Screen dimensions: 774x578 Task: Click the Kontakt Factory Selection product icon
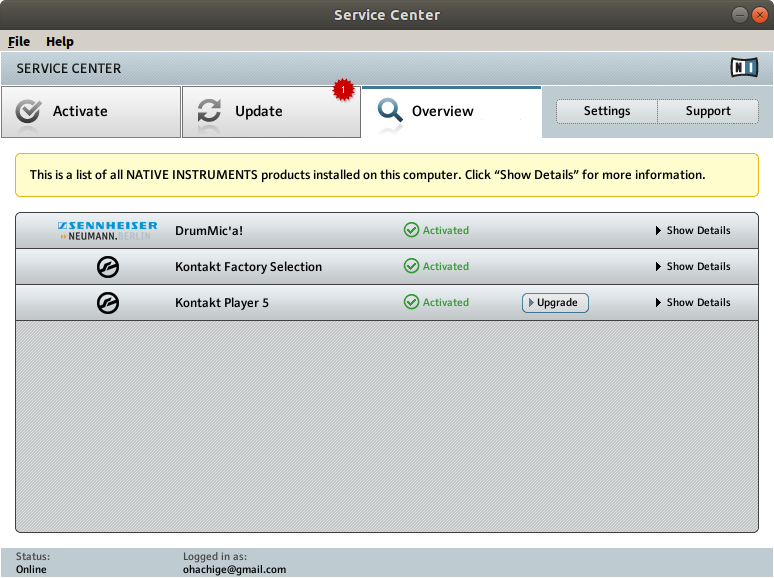[108, 267]
